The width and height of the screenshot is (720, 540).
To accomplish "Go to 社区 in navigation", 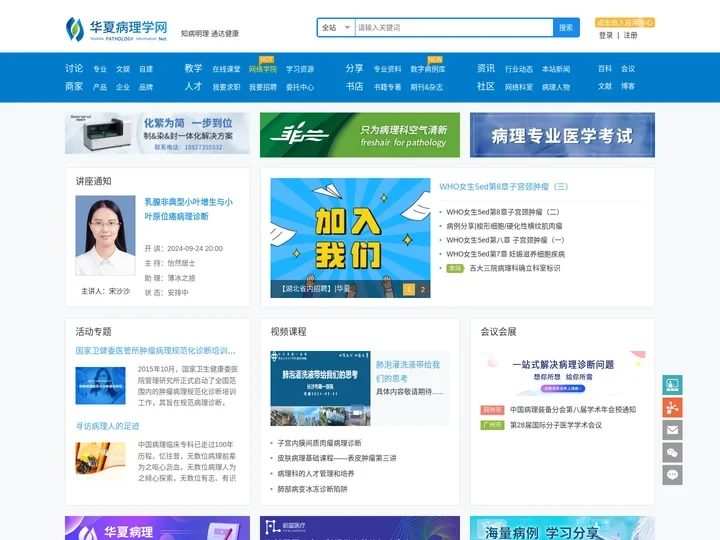I will [486, 86].
